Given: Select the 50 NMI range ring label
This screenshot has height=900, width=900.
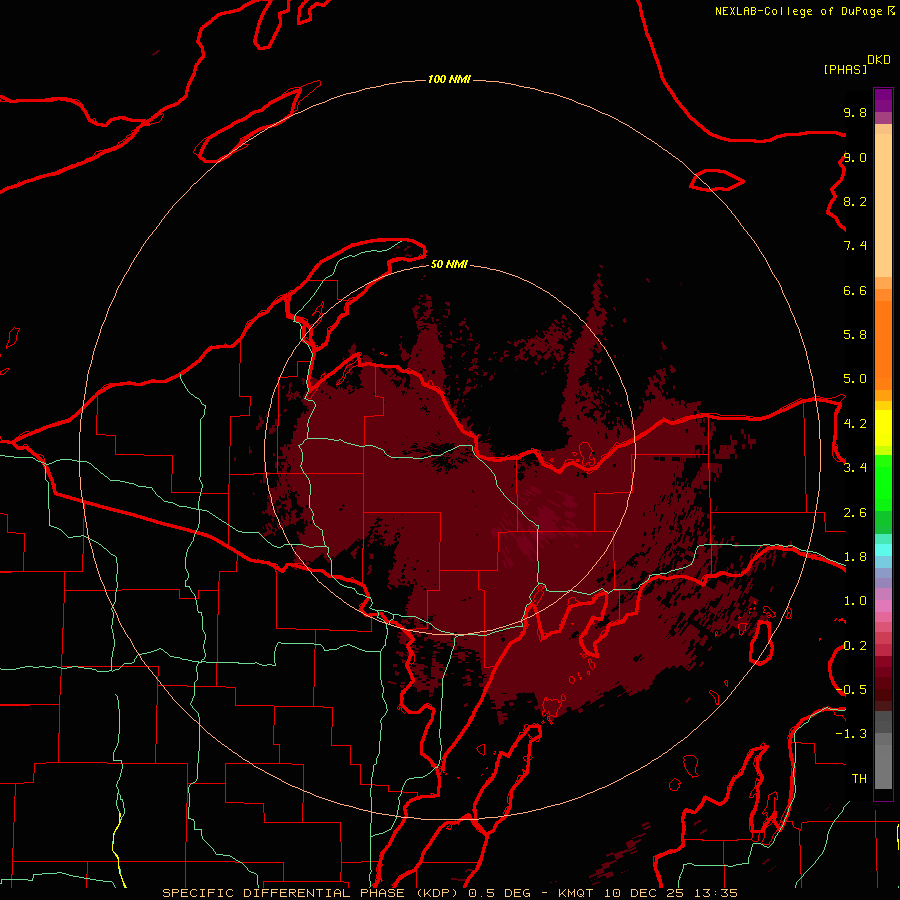Looking at the screenshot, I should [449, 264].
